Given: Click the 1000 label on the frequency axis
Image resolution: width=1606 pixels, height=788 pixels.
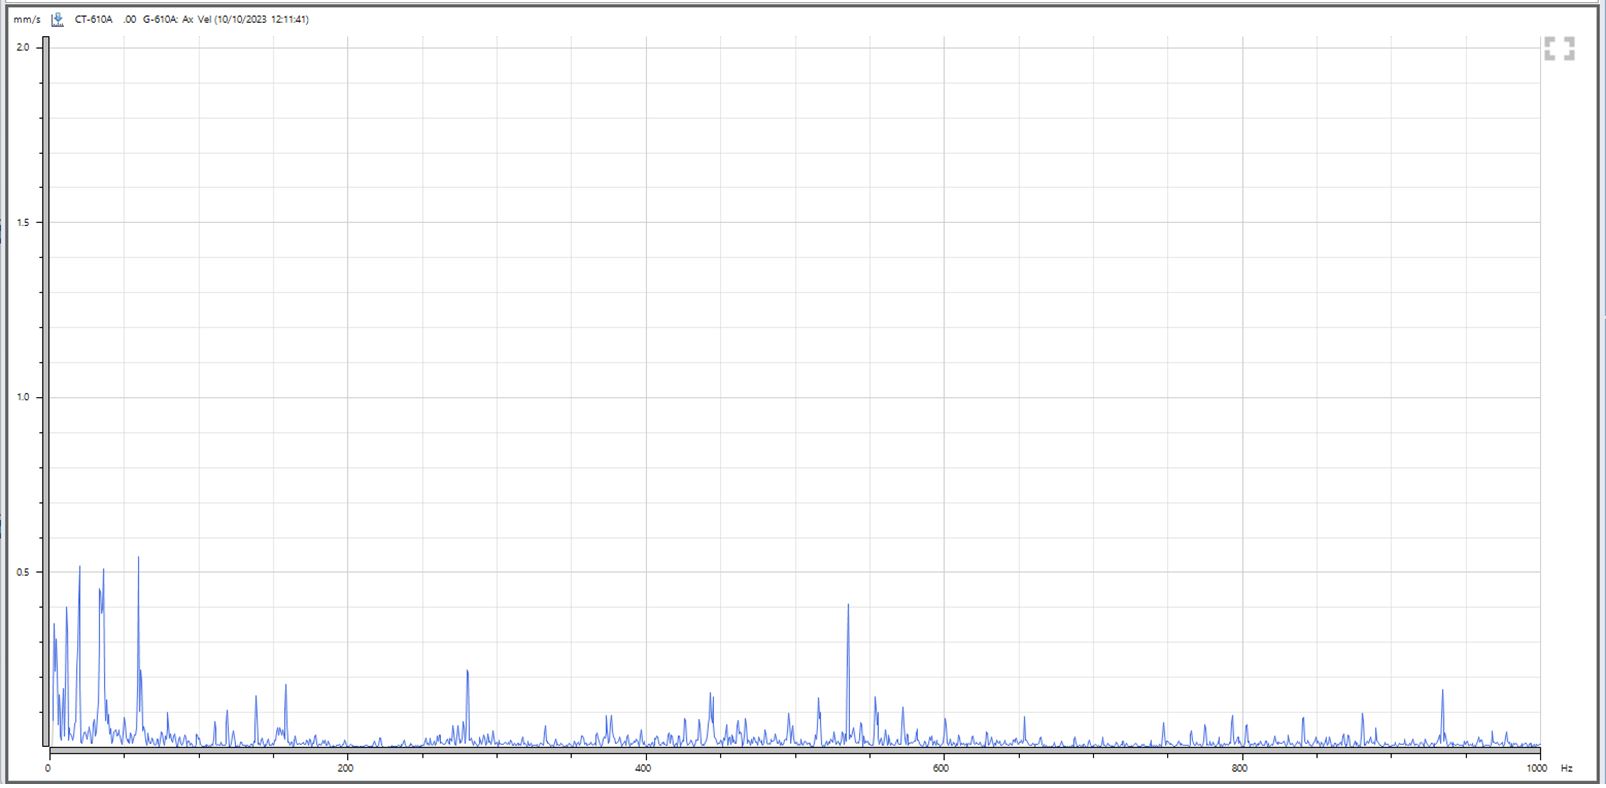Looking at the screenshot, I should (1536, 768).
